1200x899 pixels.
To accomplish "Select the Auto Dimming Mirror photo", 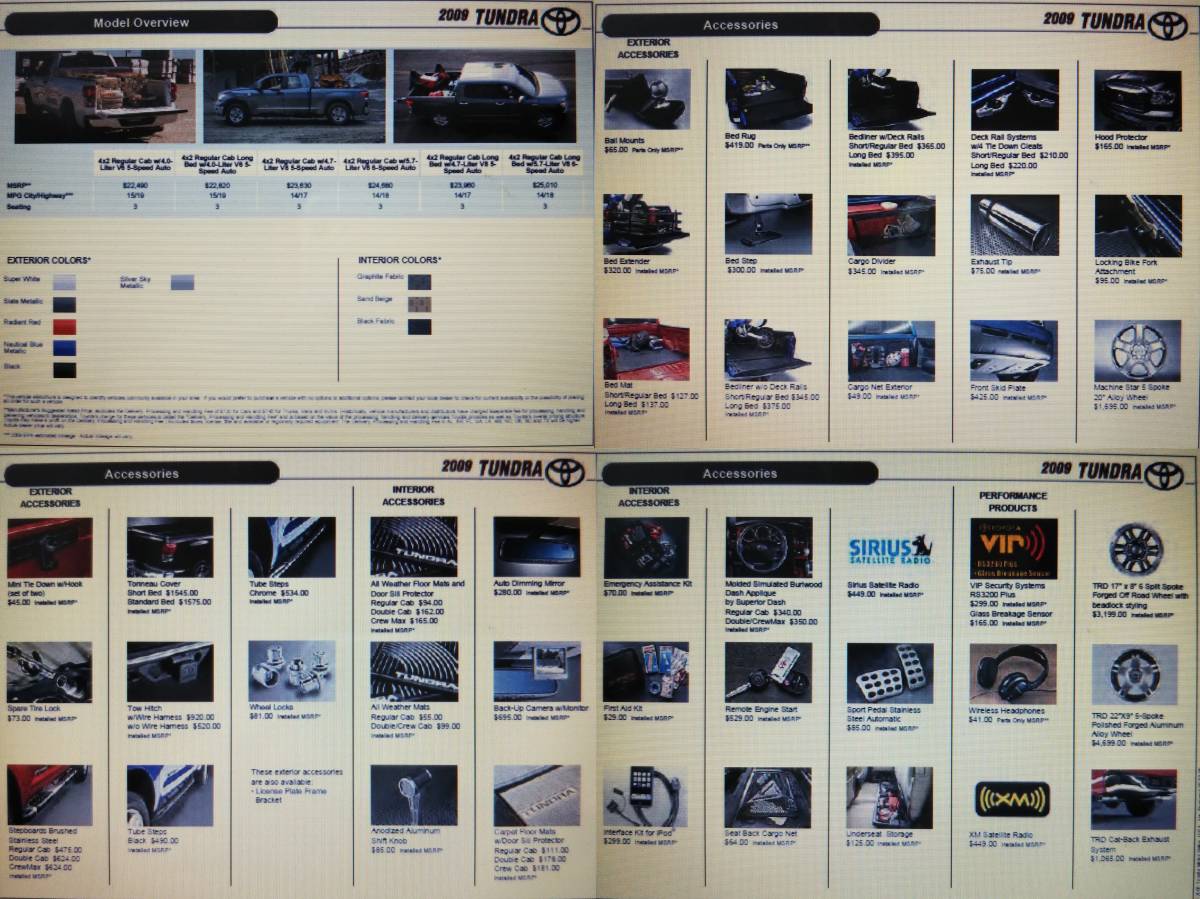I will 537,547.
